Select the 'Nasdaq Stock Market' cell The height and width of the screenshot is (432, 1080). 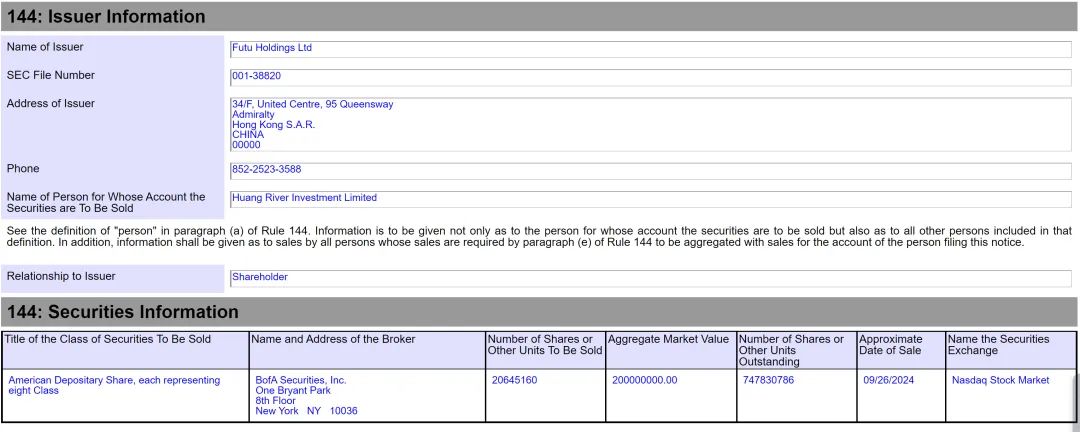point(1010,395)
